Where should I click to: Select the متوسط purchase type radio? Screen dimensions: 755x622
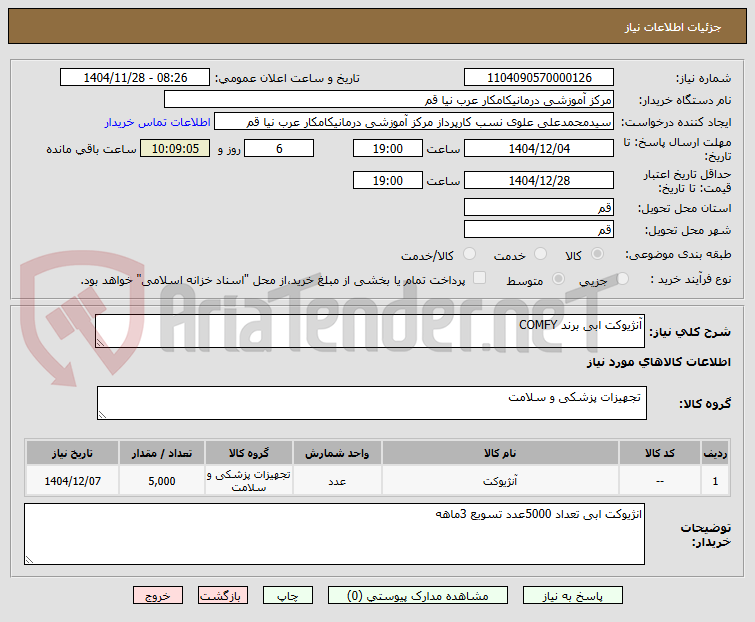pos(558,278)
